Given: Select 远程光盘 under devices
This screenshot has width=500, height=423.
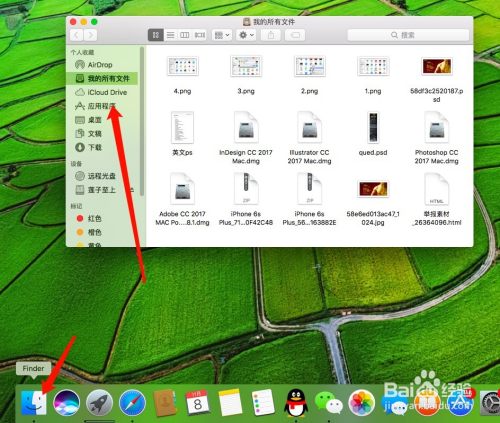Looking at the screenshot, I should (102, 176).
